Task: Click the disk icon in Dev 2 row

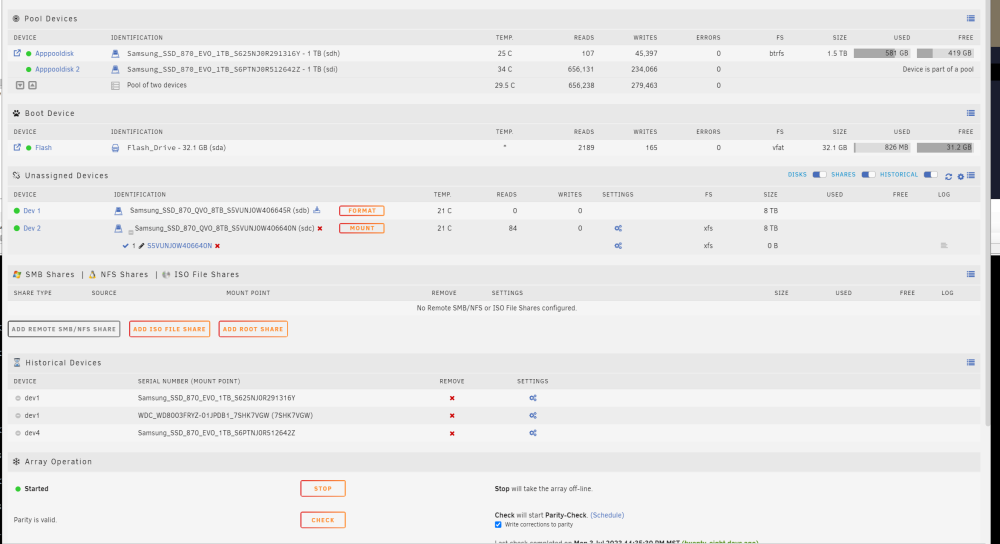Action: tap(118, 228)
